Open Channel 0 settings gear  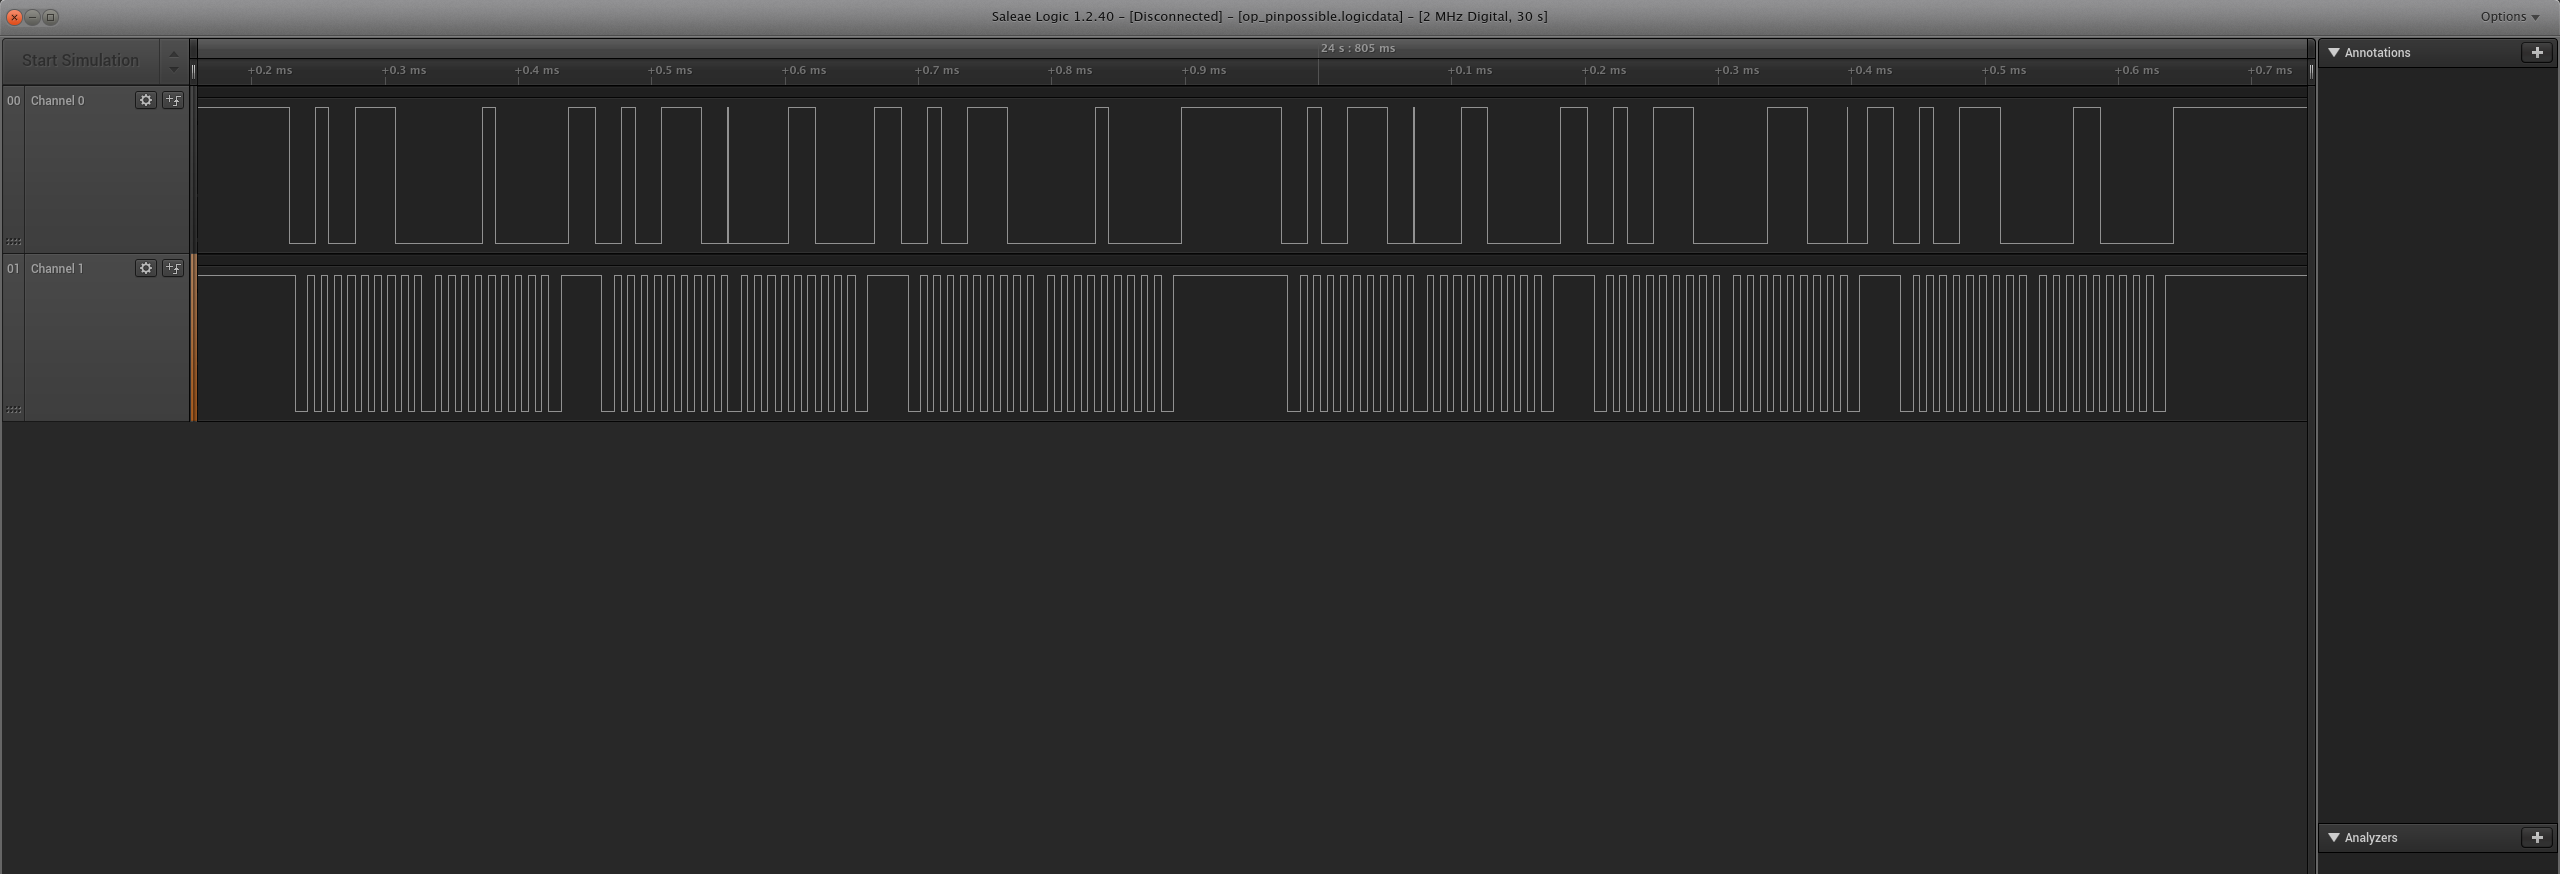point(146,100)
